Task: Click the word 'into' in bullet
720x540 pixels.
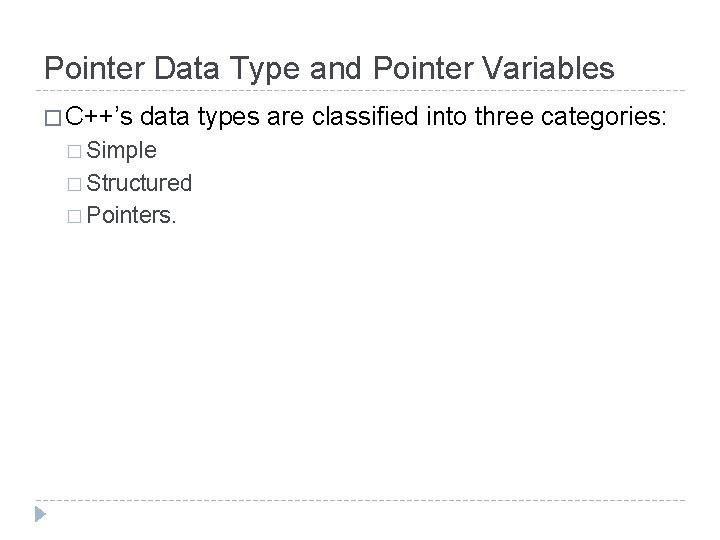Action: [x=446, y=119]
